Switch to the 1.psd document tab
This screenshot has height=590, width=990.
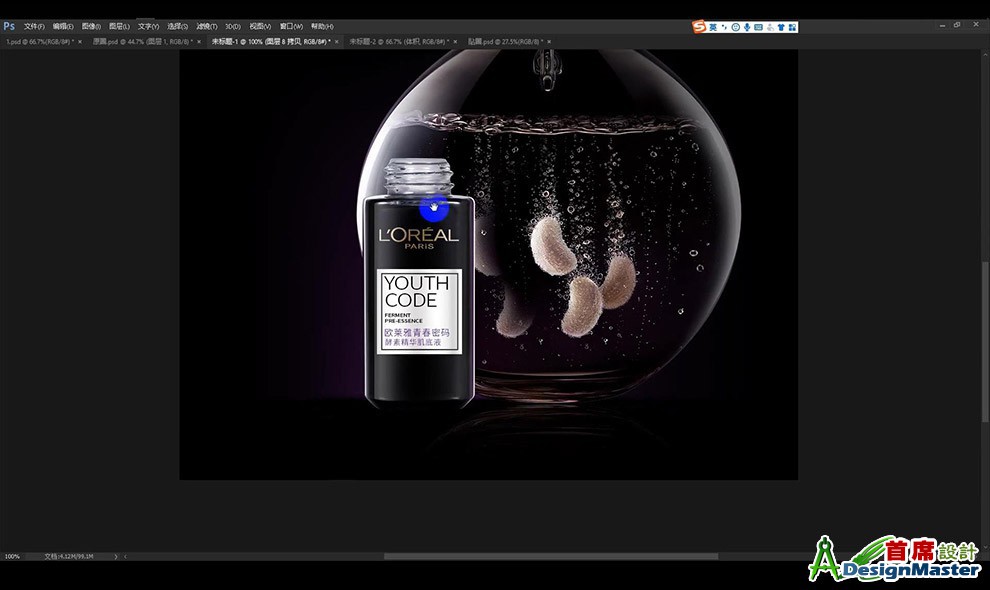(x=40, y=42)
